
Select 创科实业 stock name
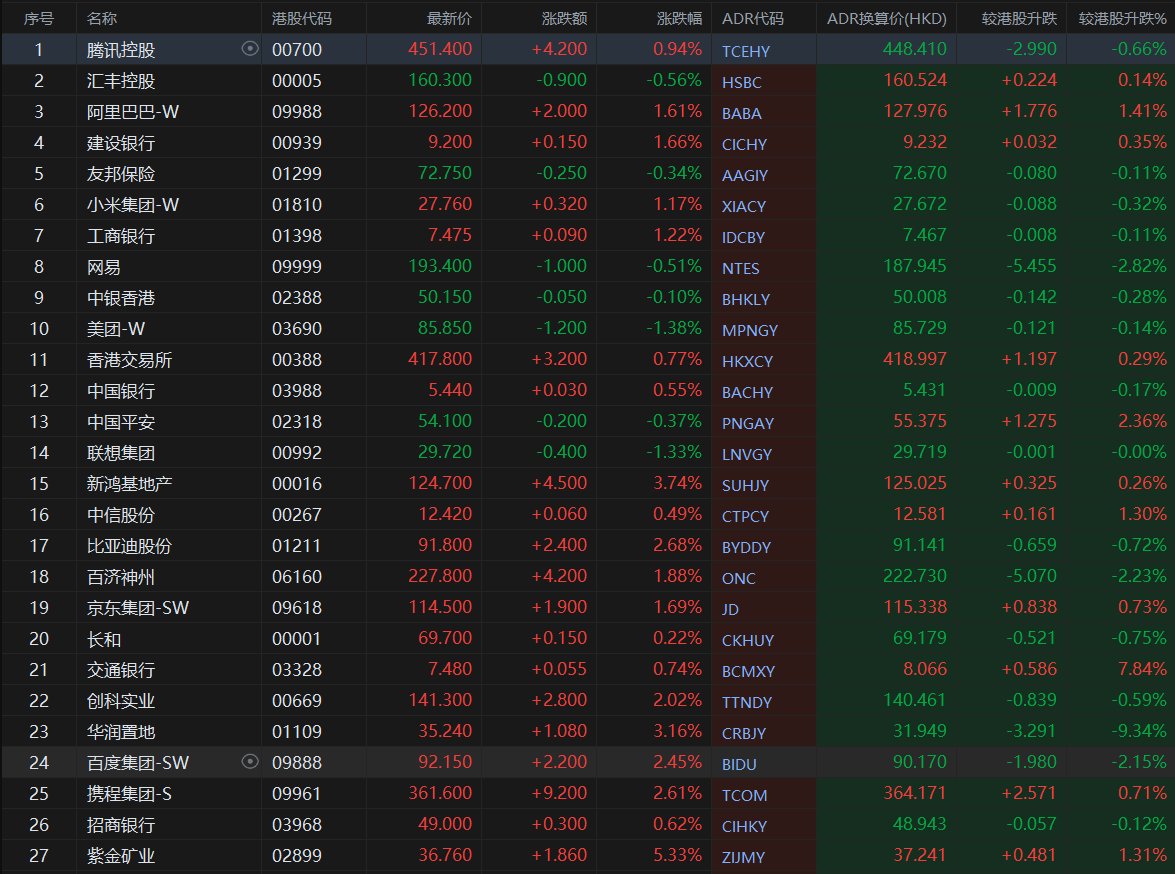tap(121, 702)
